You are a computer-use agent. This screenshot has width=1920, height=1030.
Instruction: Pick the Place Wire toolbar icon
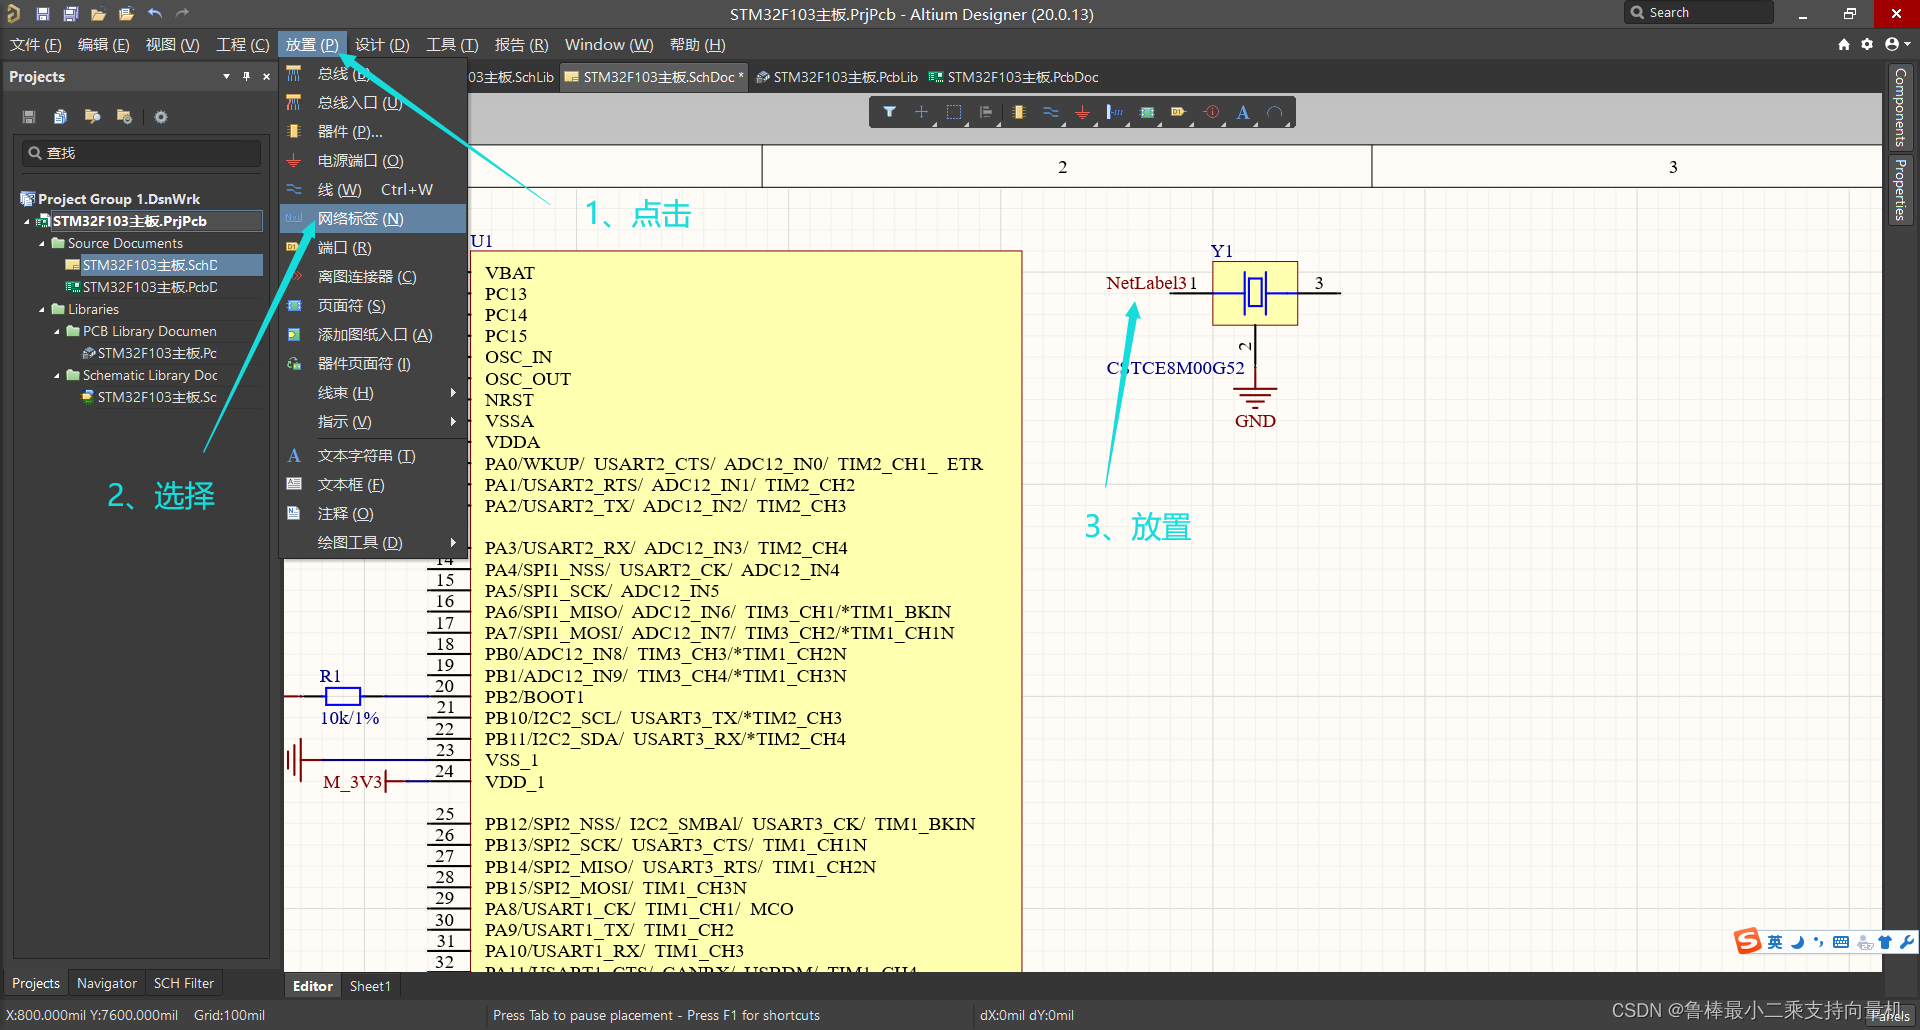(1050, 112)
